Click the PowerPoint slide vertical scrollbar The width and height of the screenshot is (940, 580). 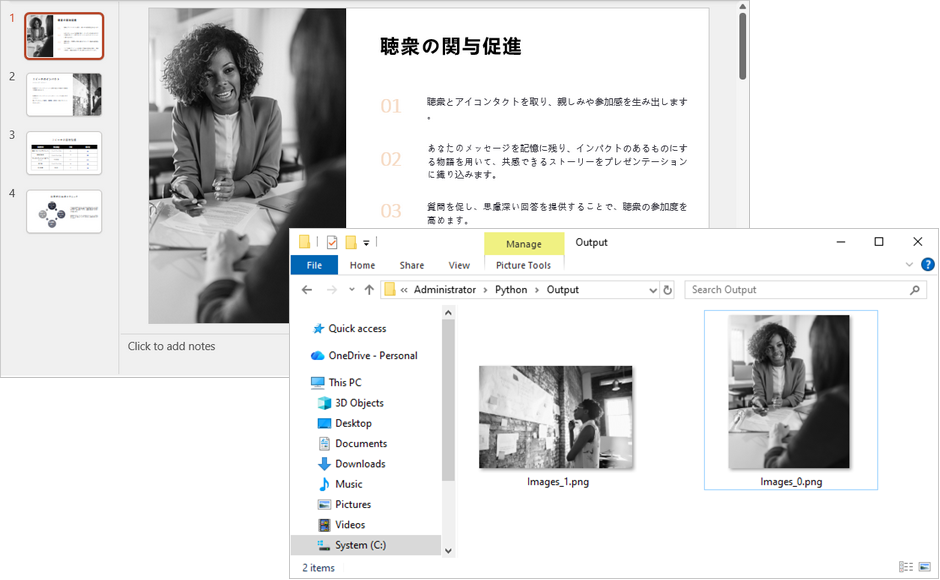pos(742,46)
